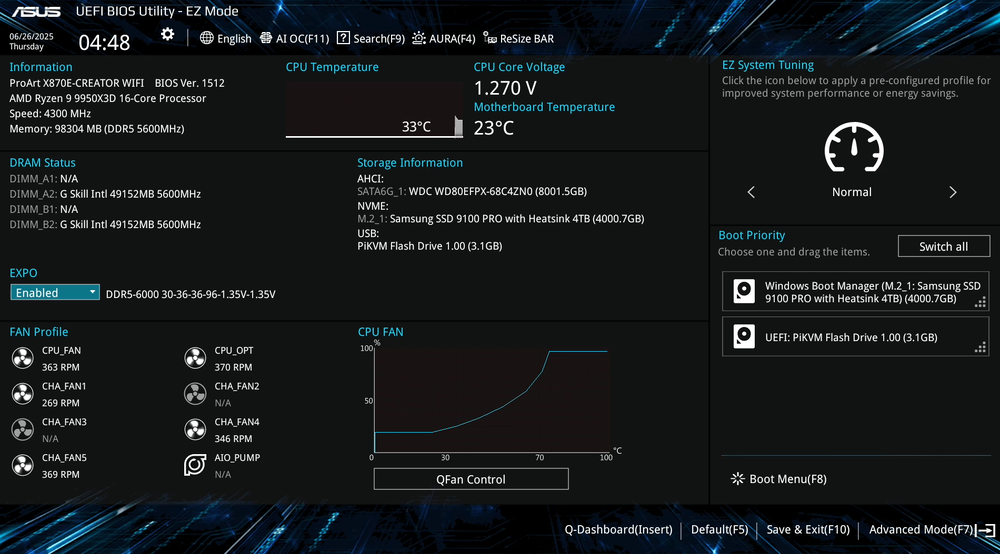1000x554 pixels.
Task: Switch tuning profile with left arrow
Action: coord(752,192)
